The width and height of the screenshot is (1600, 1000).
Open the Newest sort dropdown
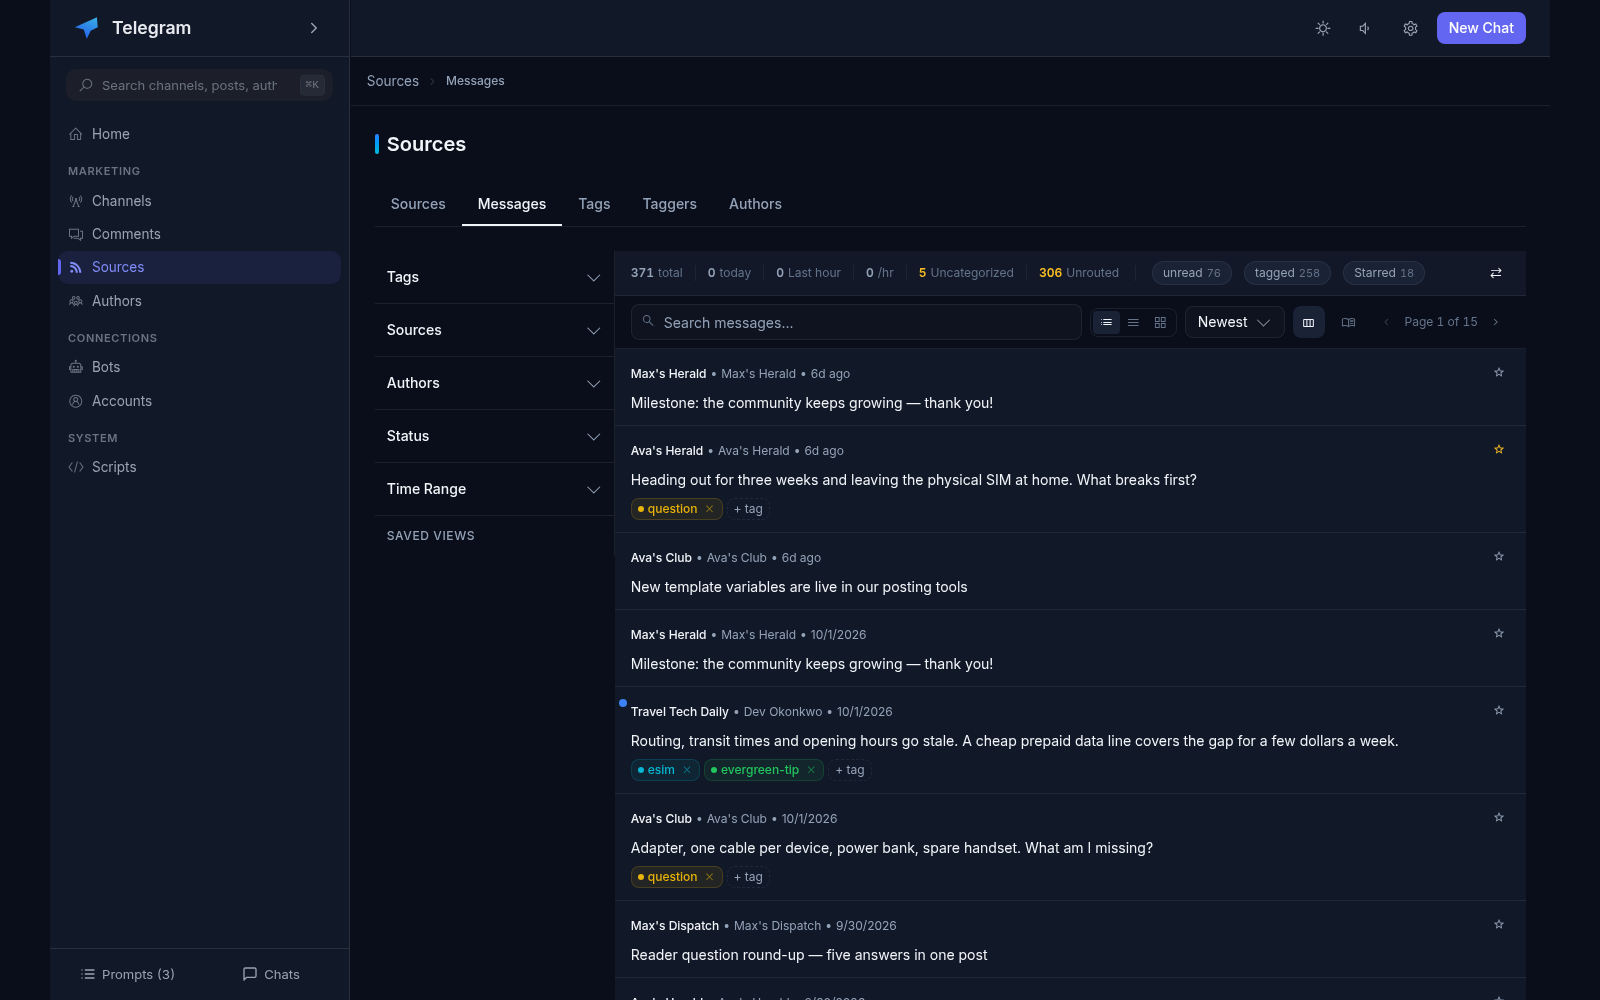(1234, 322)
